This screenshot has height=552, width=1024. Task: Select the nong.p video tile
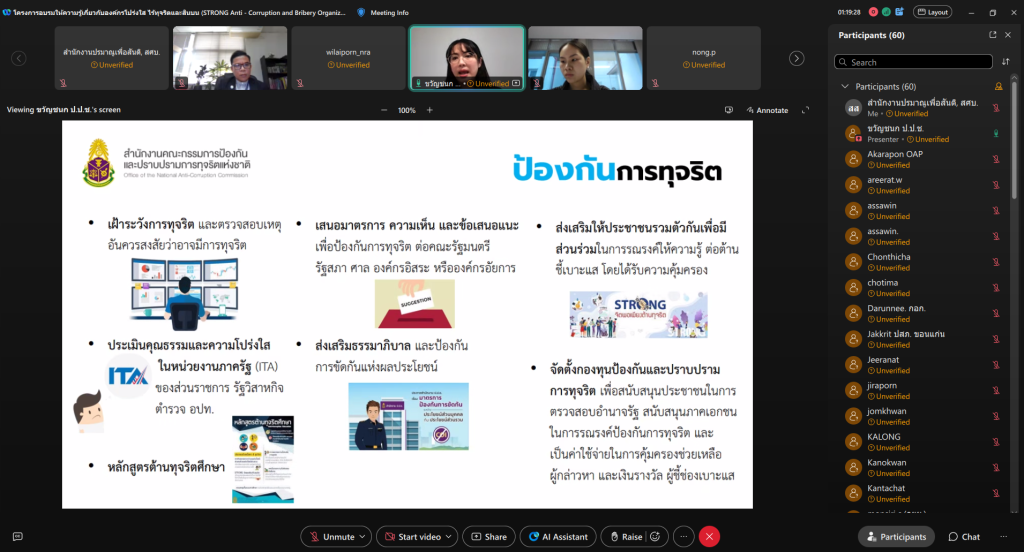tap(703, 57)
